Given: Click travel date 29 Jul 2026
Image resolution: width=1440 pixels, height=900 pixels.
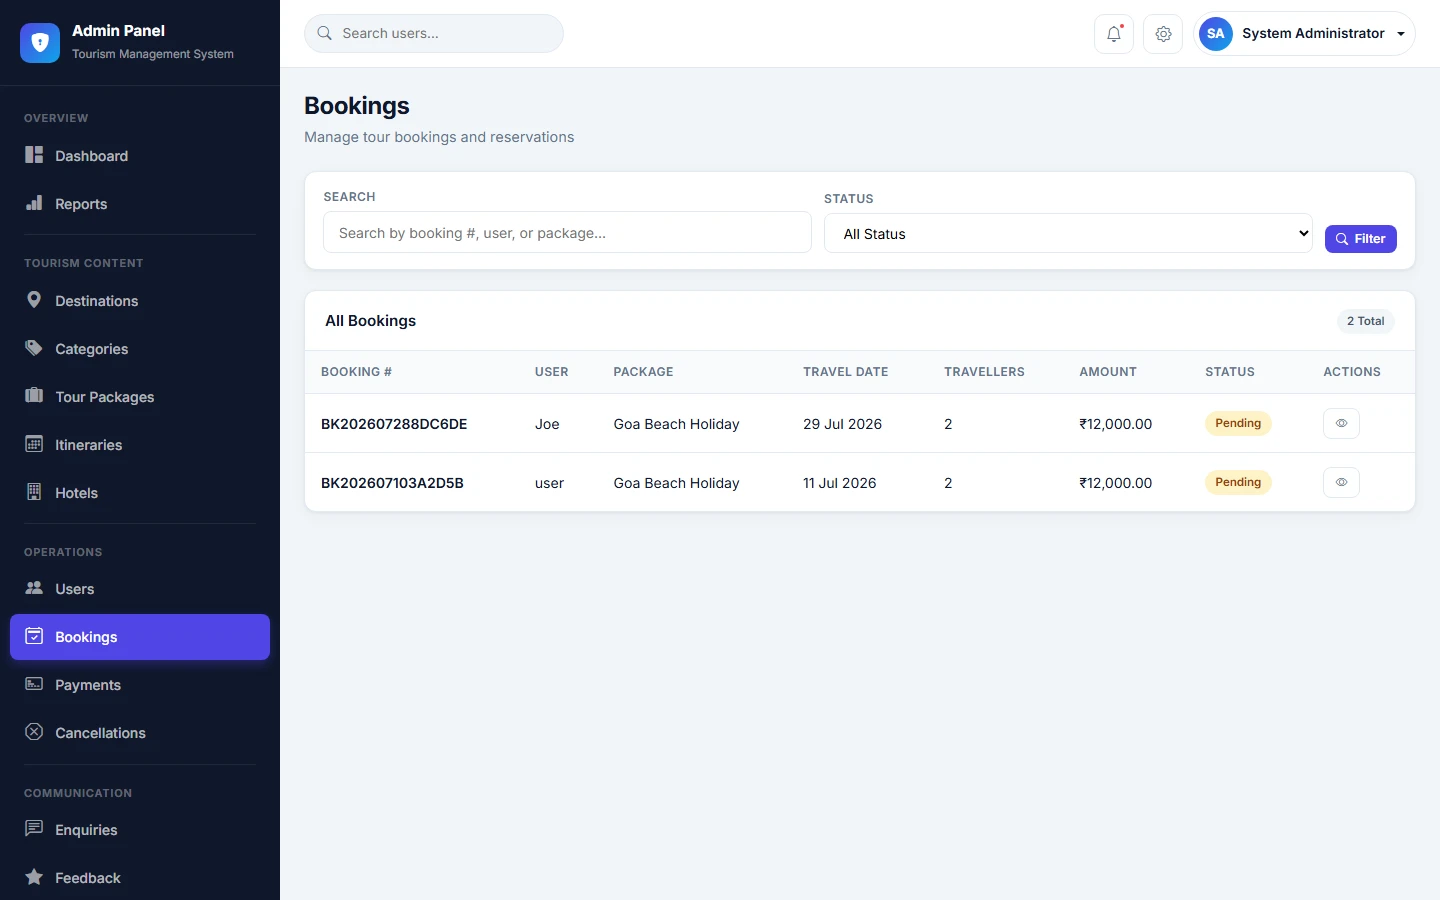Looking at the screenshot, I should click(x=842, y=424).
